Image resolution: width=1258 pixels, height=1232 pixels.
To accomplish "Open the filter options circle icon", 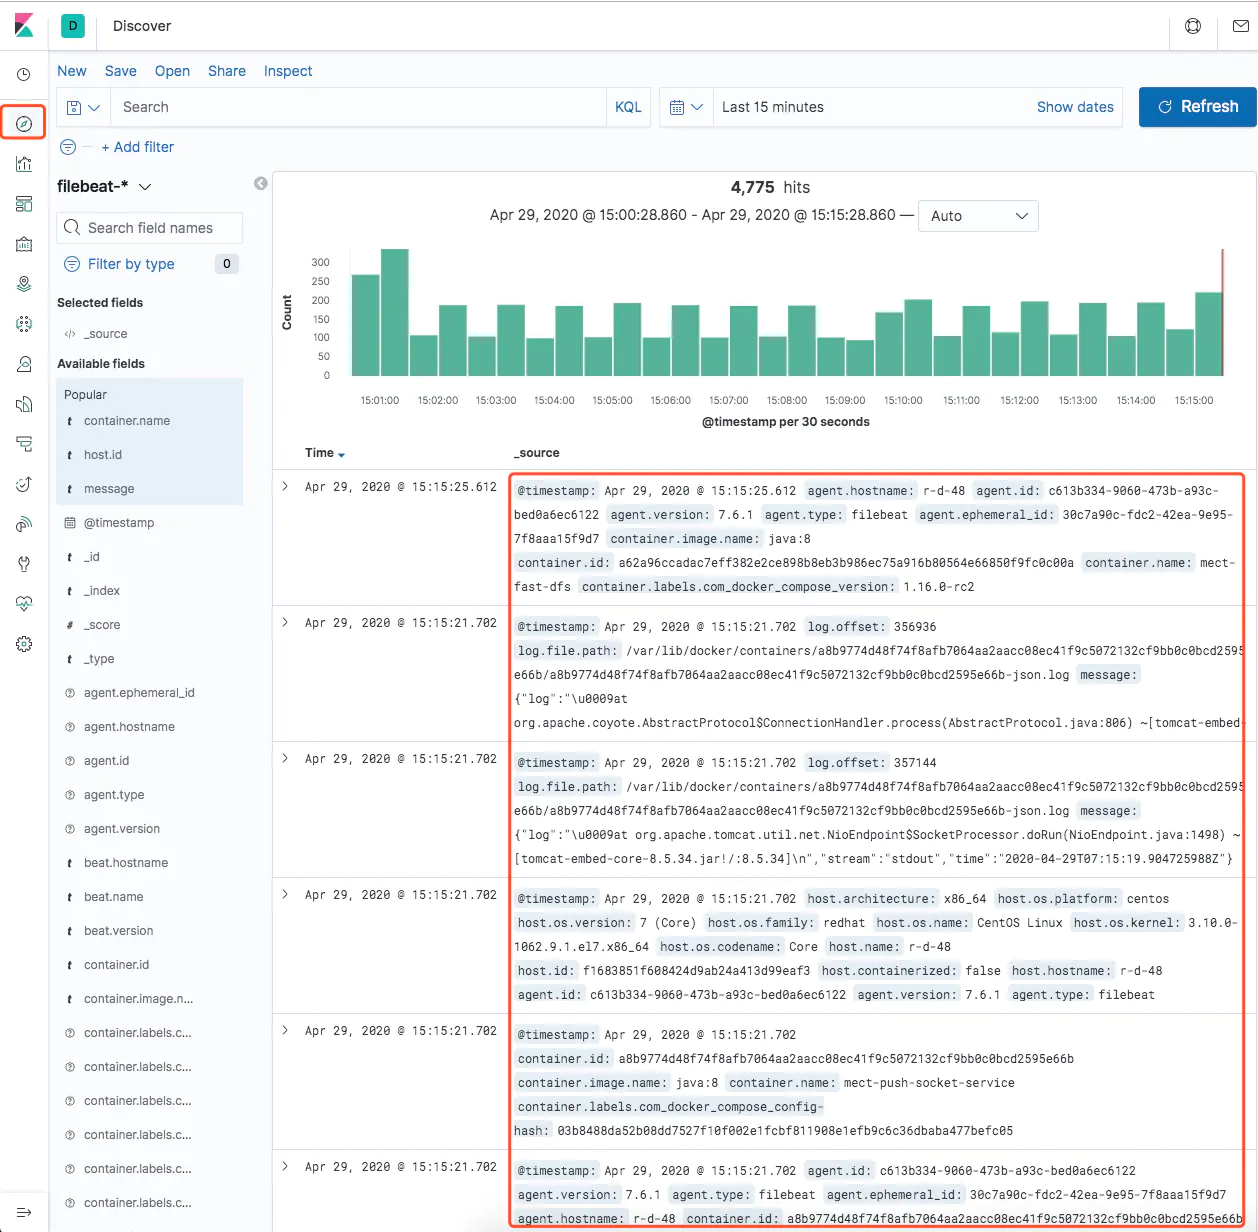I will (68, 147).
